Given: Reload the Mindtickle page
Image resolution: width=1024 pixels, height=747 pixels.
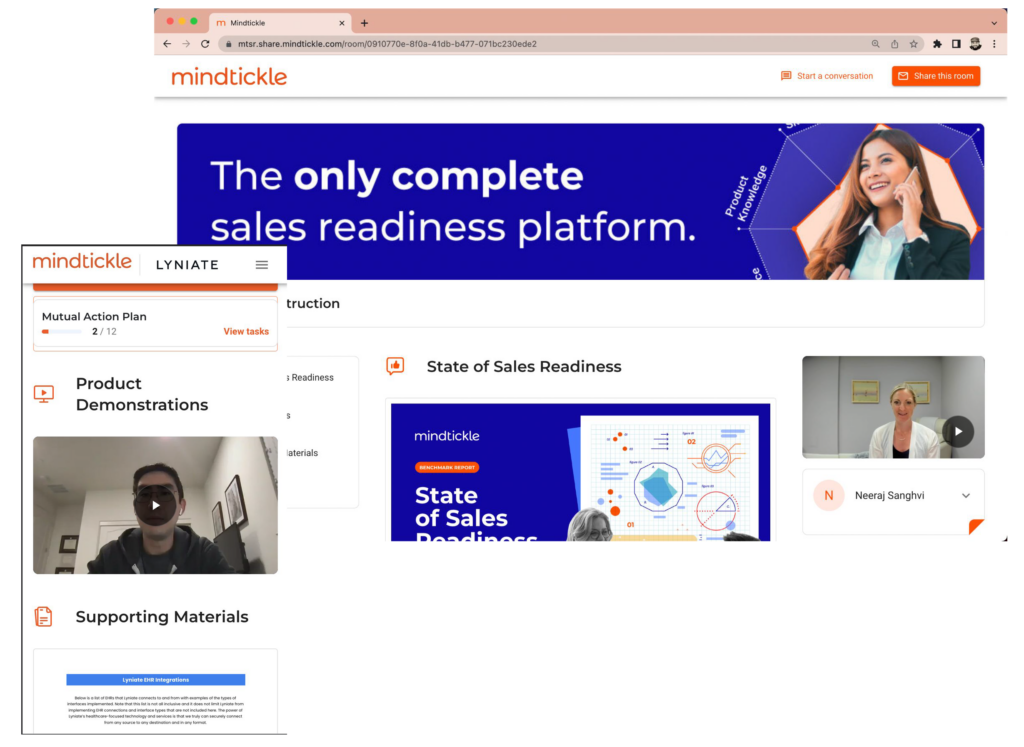Looking at the screenshot, I should point(205,44).
